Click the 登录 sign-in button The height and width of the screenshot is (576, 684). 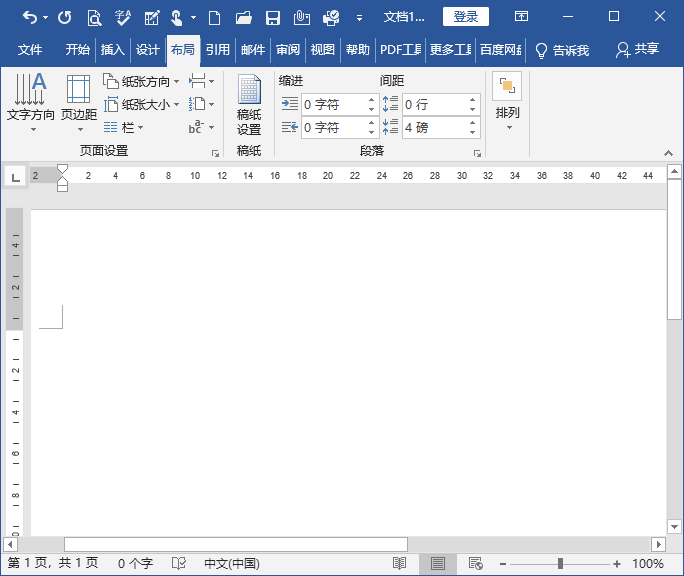click(x=465, y=17)
